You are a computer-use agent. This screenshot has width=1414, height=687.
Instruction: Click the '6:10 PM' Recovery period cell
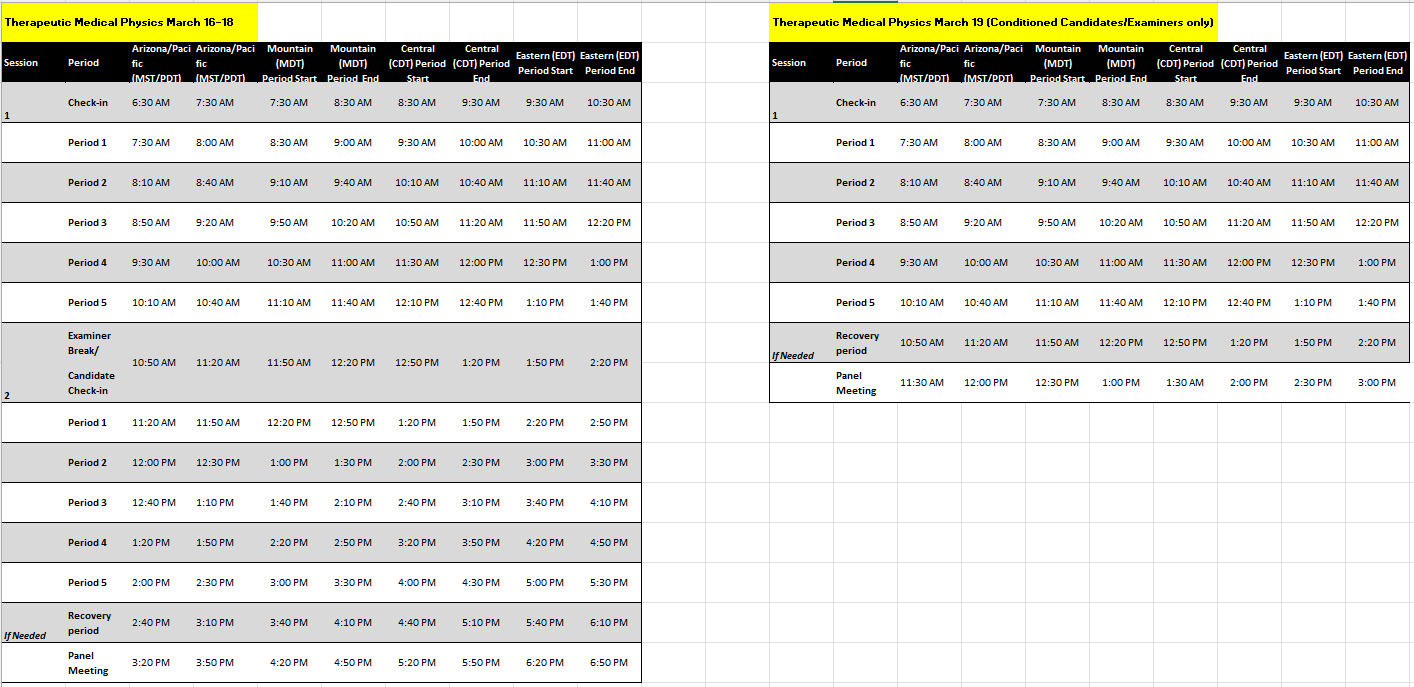[x=609, y=623]
